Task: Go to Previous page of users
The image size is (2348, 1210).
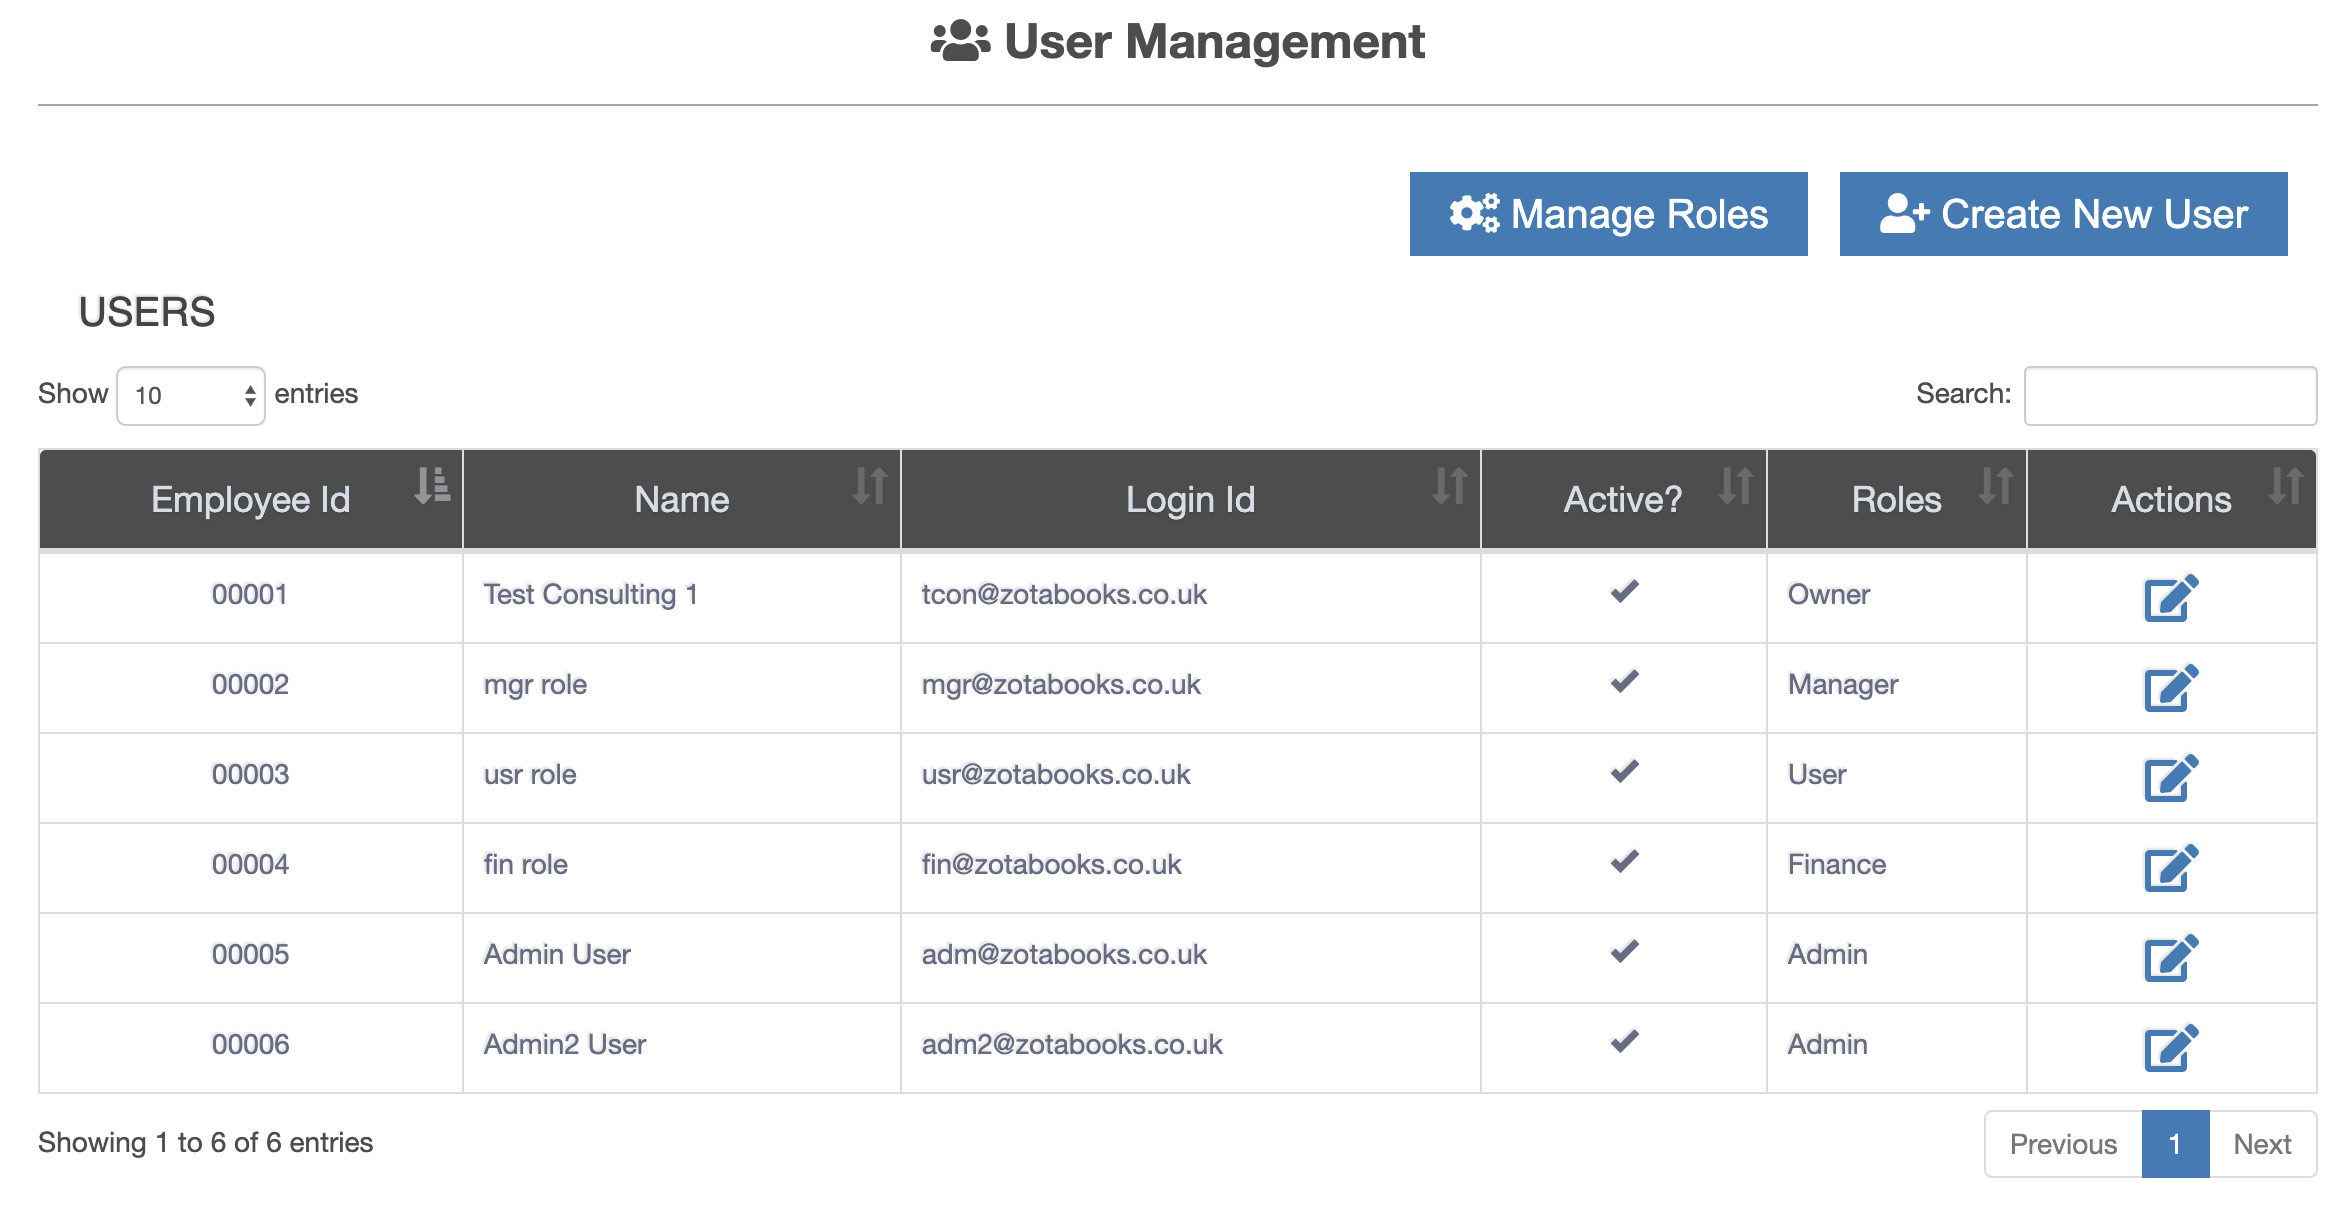Action: [2063, 1144]
